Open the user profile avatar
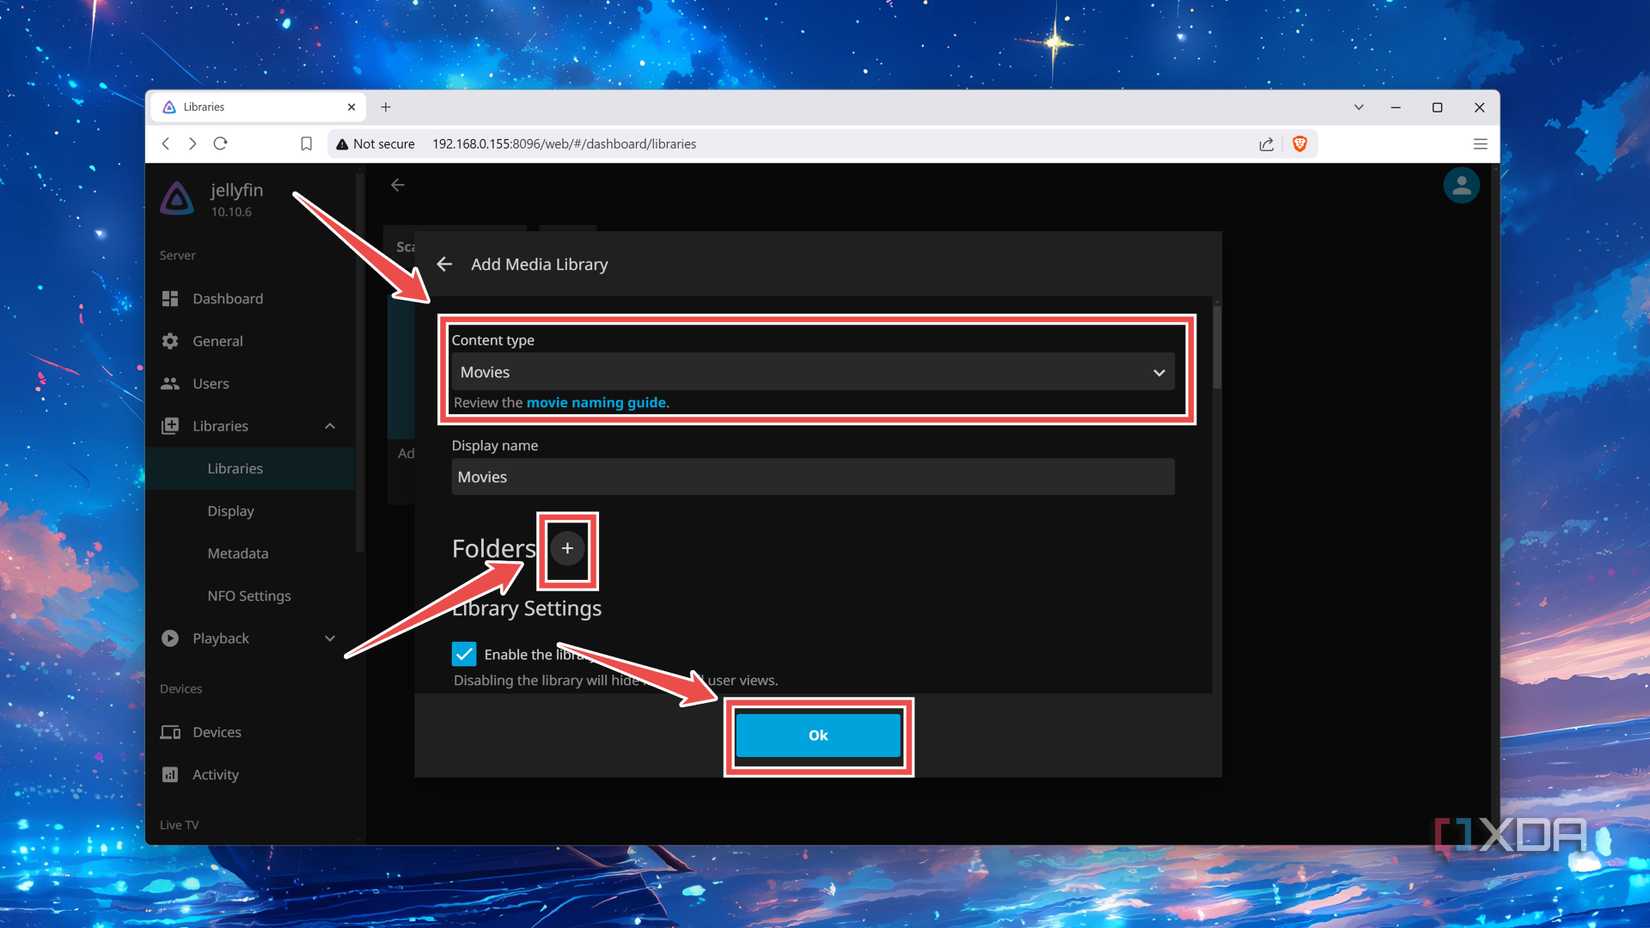The height and width of the screenshot is (928, 1650). [1461, 185]
